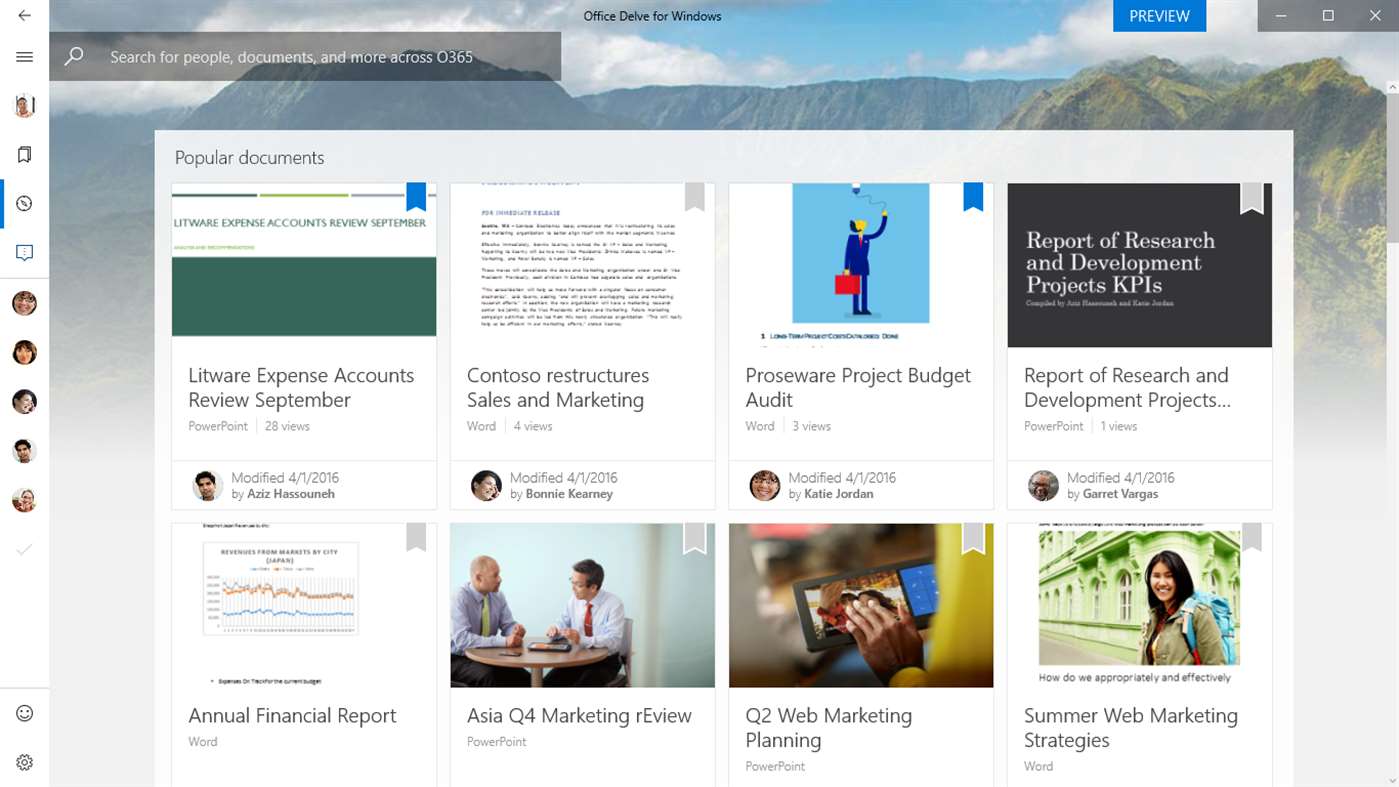The height and width of the screenshot is (787, 1399).
Task: Open Asia Q4 two men meeting thumbnail
Action: pyautogui.click(x=582, y=605)
